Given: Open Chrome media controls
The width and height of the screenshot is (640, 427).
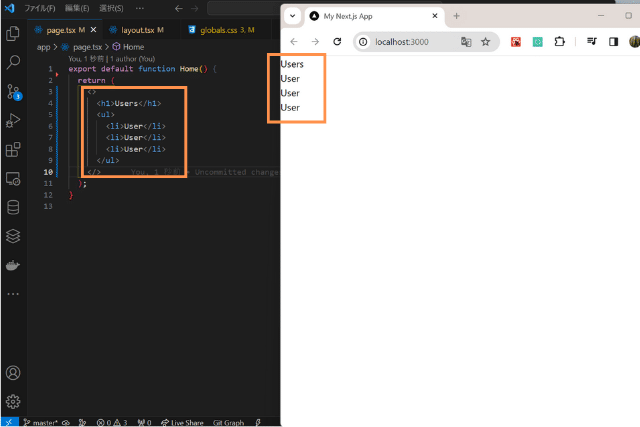Looking at the screenshot, I should 592,42.
